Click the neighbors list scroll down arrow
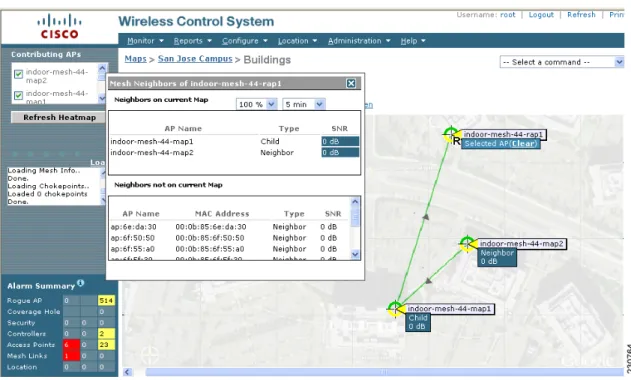Image resolution: width=631 pixels, height=380 pixels. click(355, 254)
